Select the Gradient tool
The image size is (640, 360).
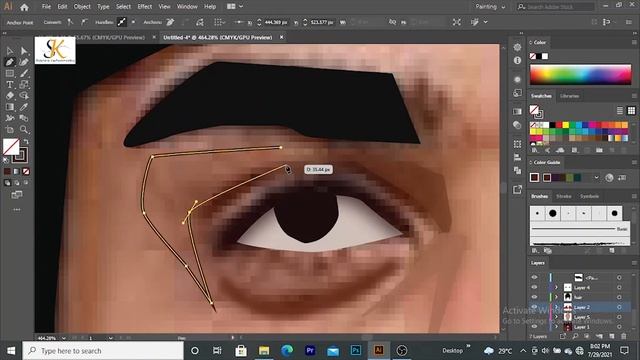9,107
